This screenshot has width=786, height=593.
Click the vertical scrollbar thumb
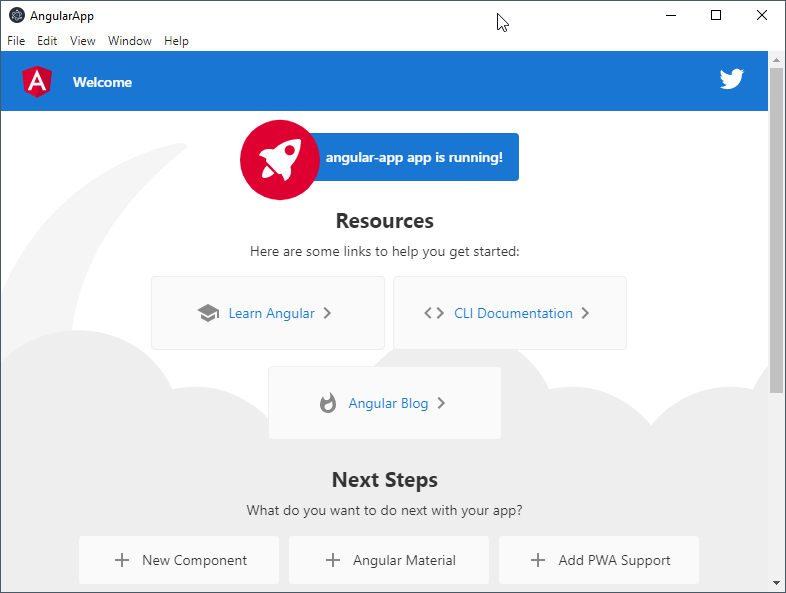pos(776,231)
